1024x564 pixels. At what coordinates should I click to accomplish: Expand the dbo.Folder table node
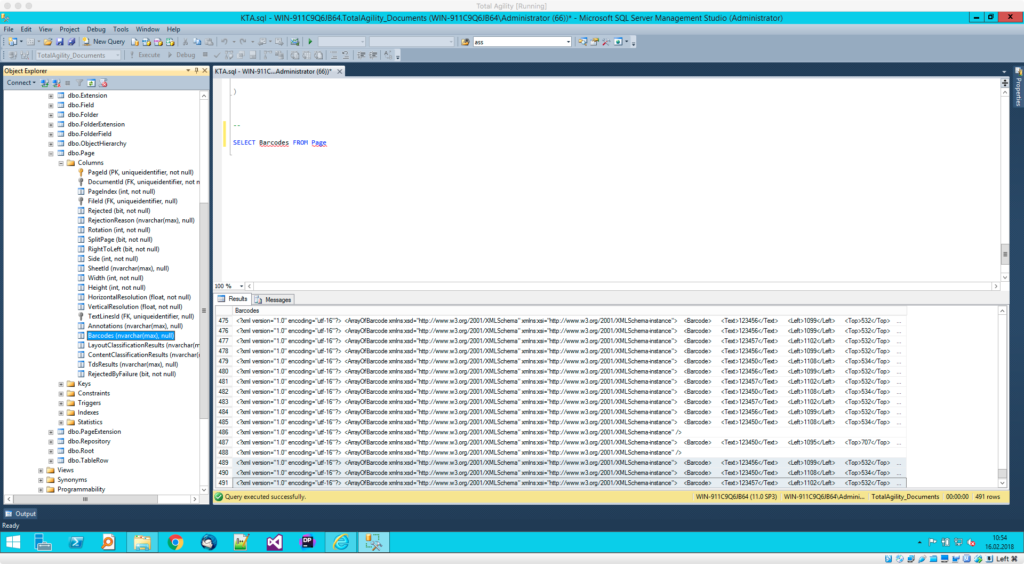click(x=51, y=114)
